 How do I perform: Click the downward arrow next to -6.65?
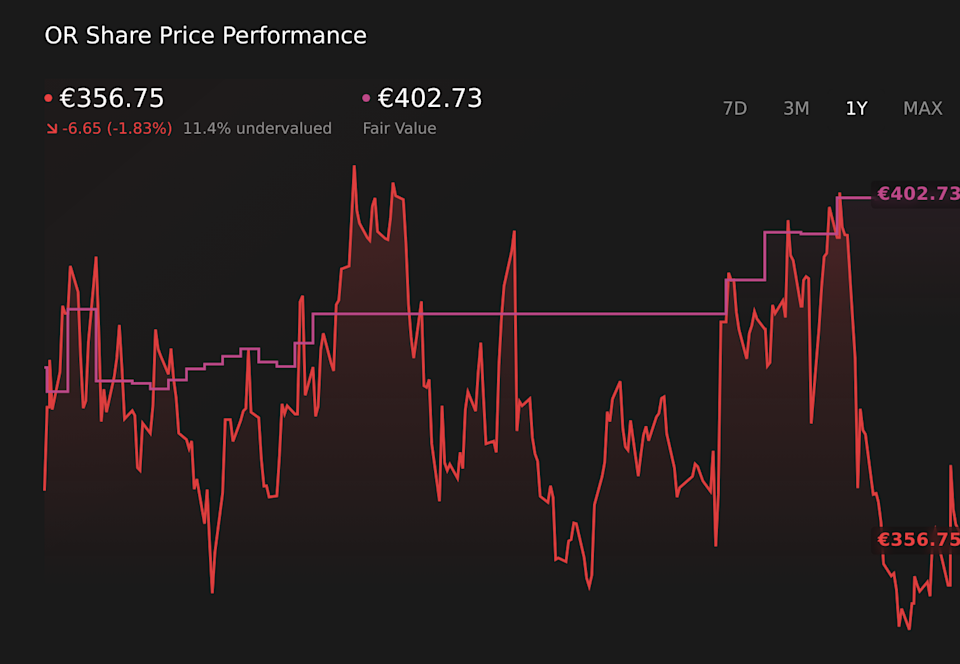coord(53,129)
